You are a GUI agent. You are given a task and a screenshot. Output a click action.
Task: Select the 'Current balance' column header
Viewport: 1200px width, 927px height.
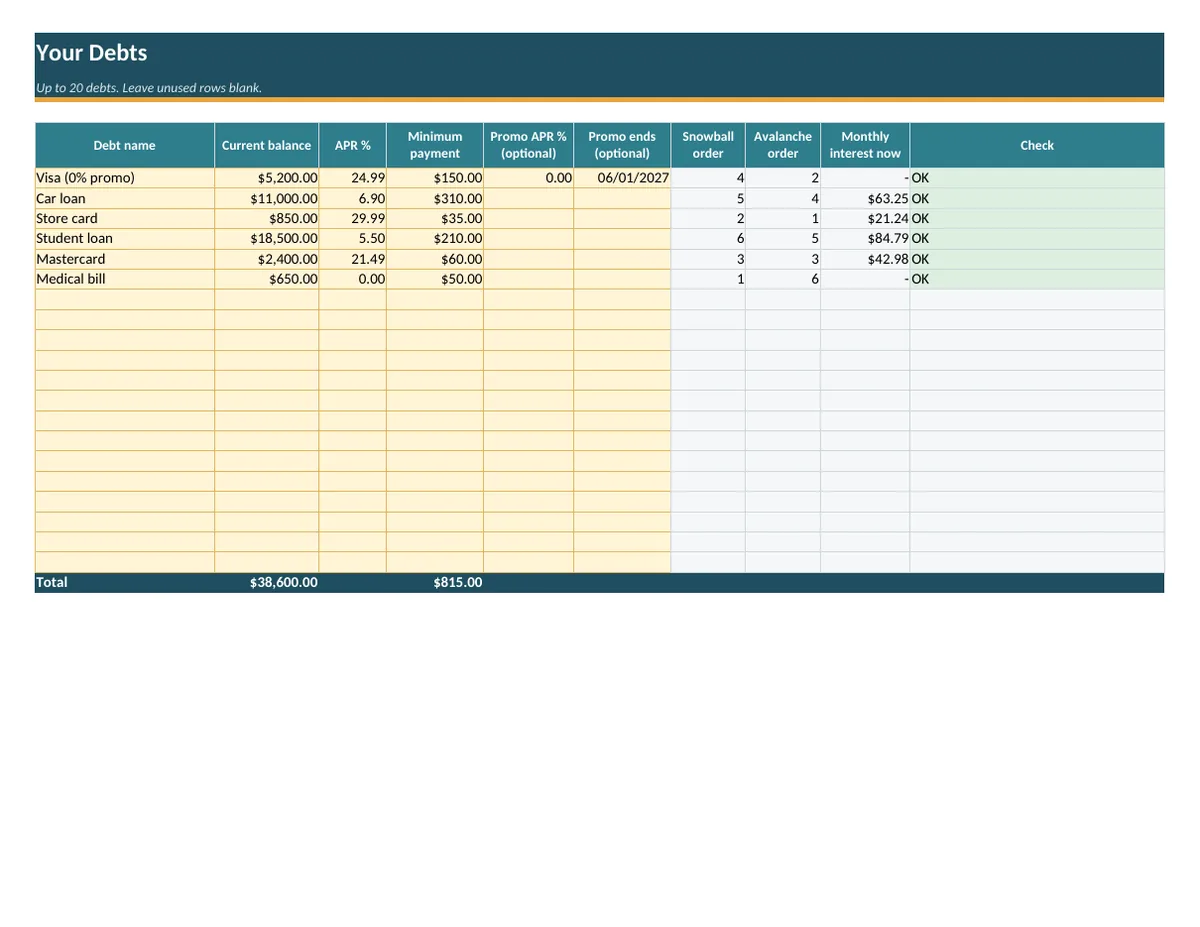(x=266, y=145)
